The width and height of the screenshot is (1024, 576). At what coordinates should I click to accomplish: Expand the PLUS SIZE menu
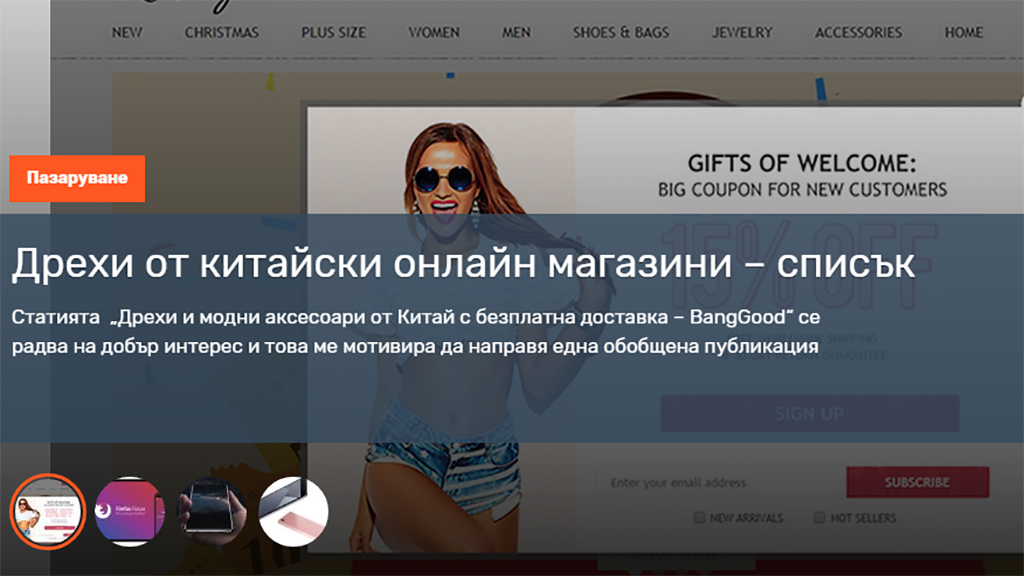click(333, 32)
